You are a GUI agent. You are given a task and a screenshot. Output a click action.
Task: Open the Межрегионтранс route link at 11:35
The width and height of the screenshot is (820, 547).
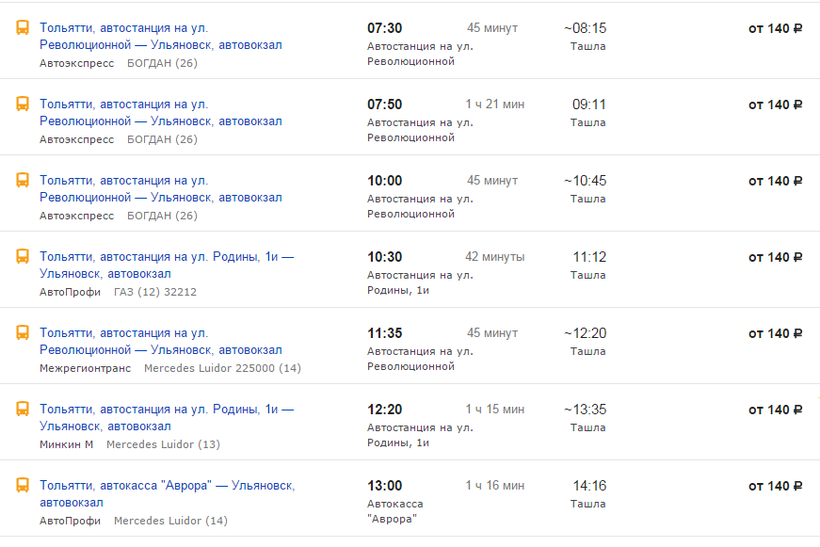point(161,341)
